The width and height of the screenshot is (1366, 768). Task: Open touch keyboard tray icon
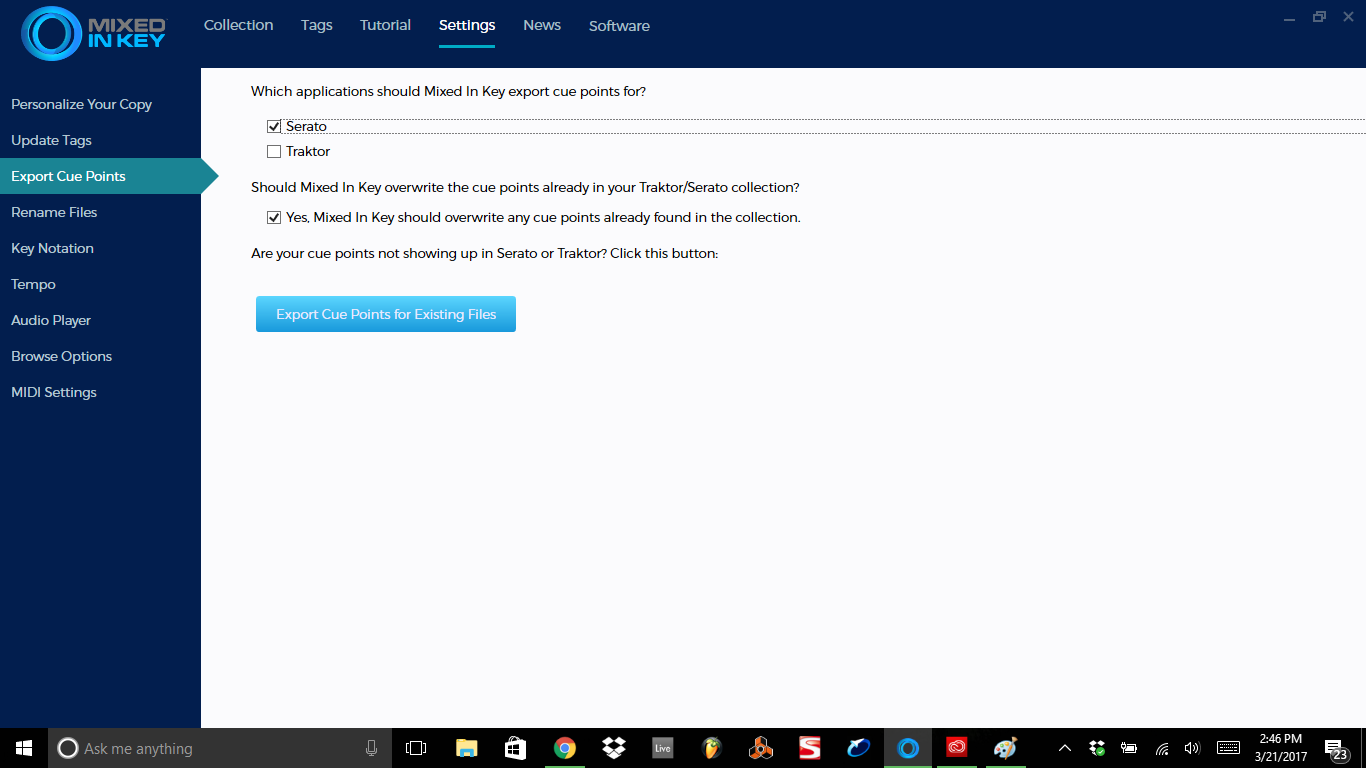point(1229,748)
